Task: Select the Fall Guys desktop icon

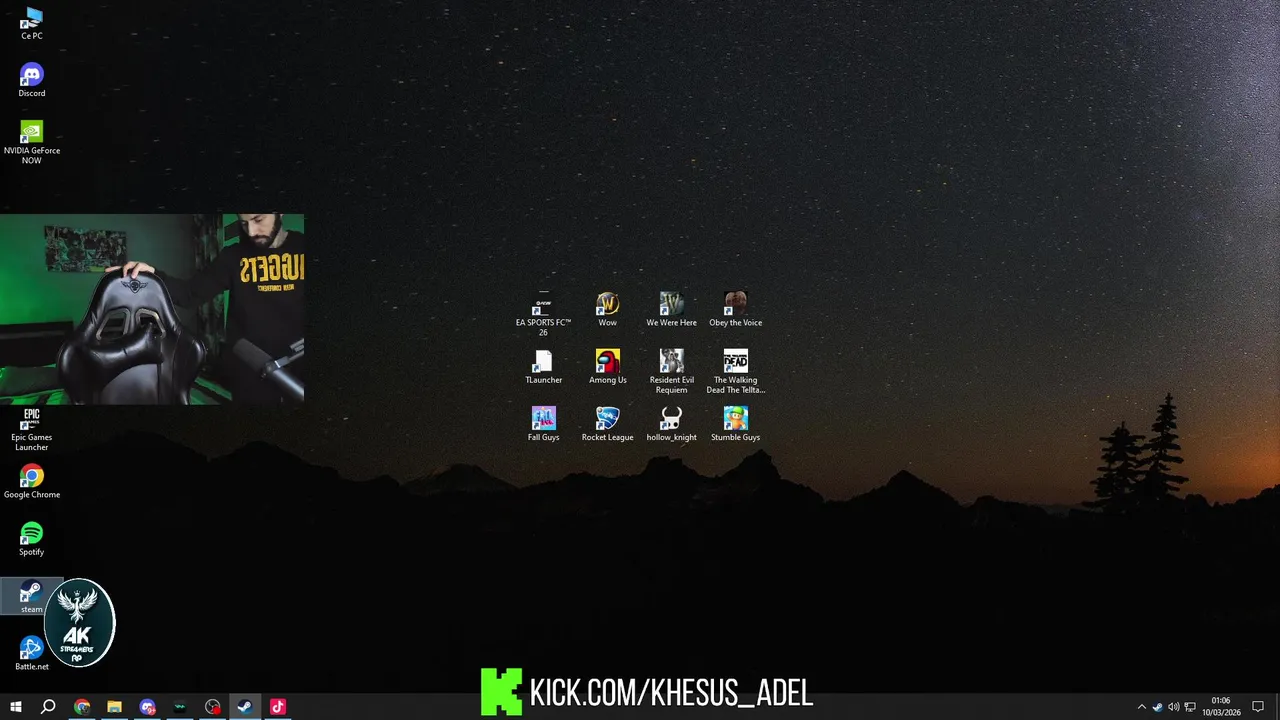Action: tap(543, 424)
